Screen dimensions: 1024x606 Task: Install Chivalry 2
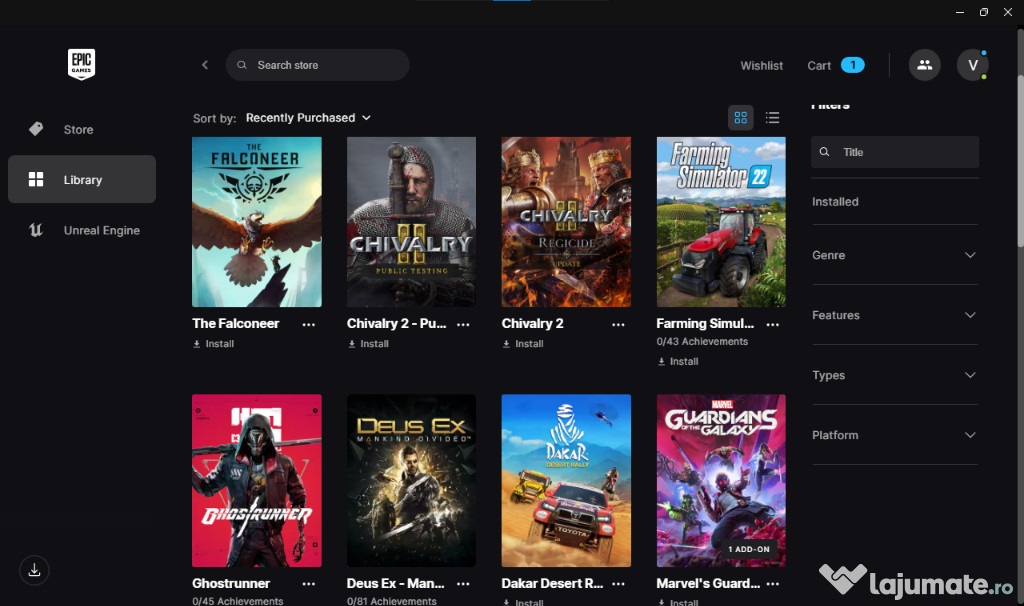tap(523, 344)
